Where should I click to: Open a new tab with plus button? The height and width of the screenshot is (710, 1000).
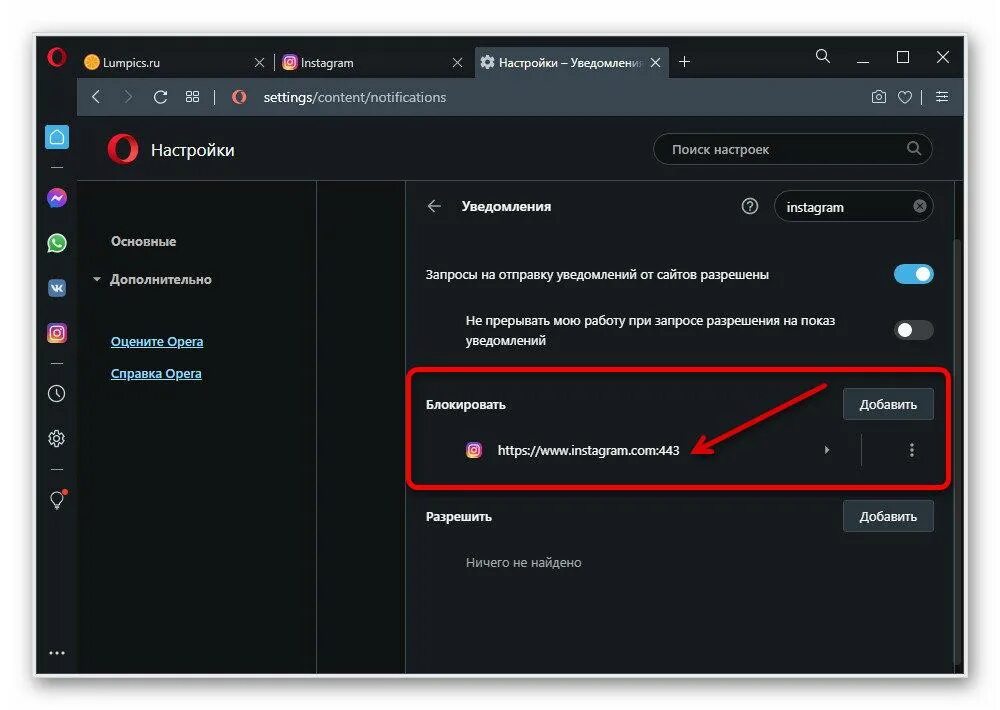coord(684,62)
